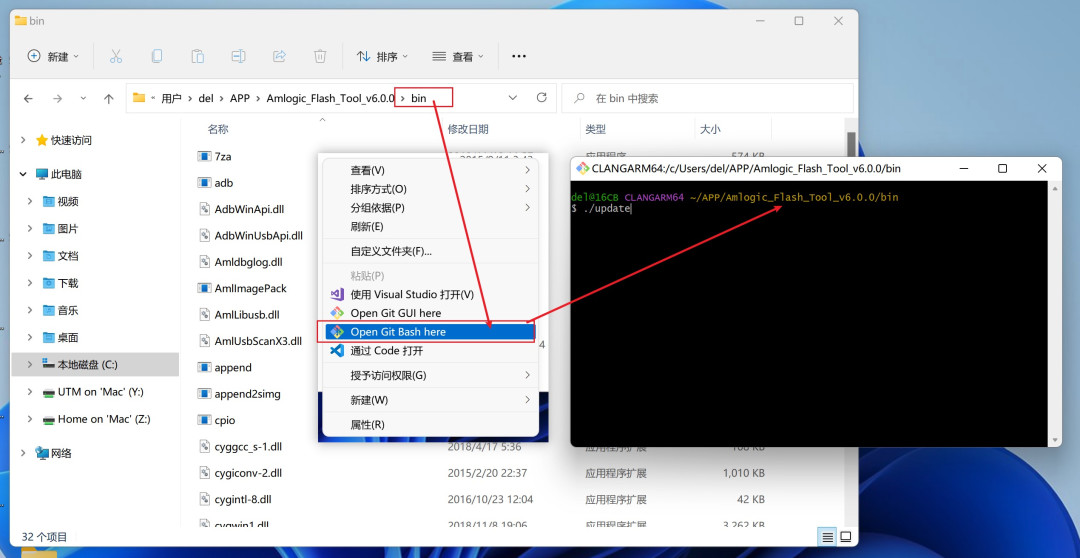Viewport: 1080px width, 558px height.
Task: Expand the 网络 tree node
Action: click(x=23, y=453)
